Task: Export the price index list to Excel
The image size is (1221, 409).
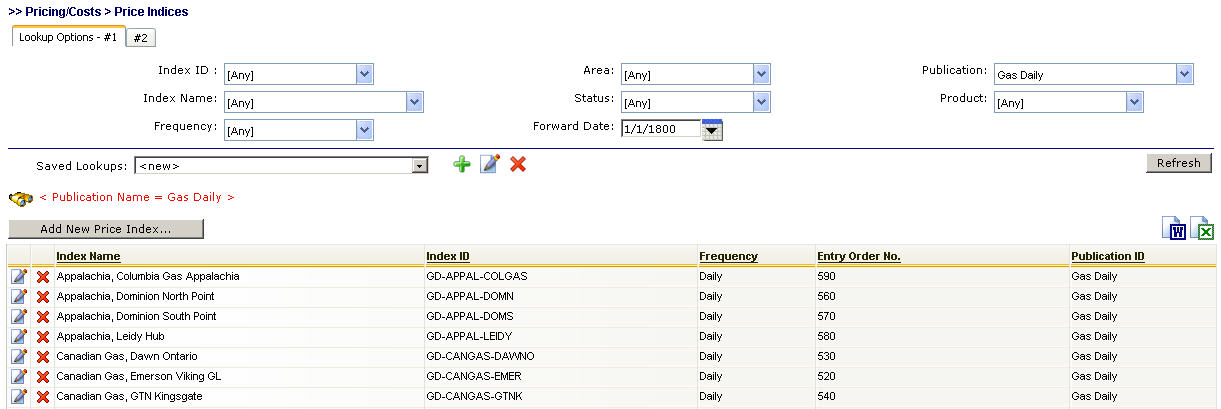Action: (x=1202, y=229)
